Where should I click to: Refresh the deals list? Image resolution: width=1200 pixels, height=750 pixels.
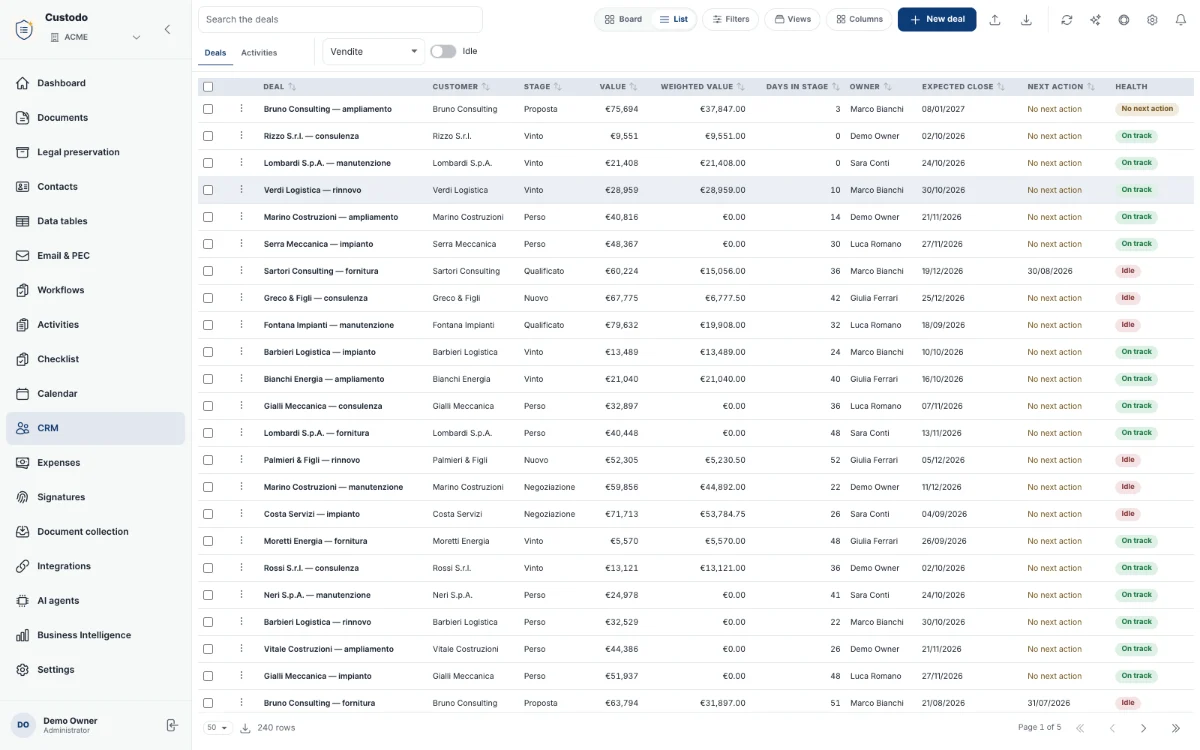pos(1067,19)
